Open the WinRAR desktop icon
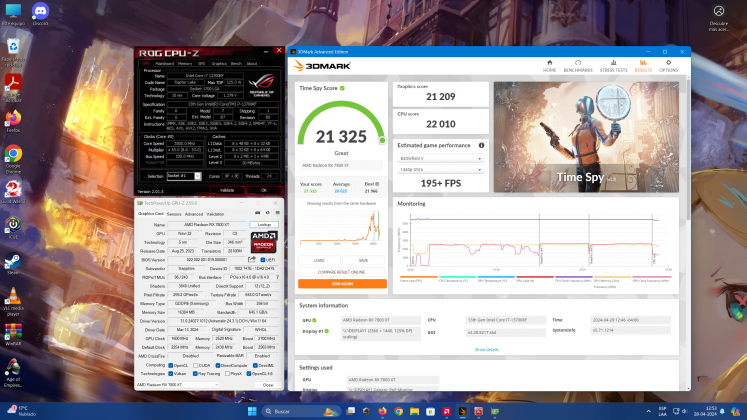The image size is (747, 420). (13, 335)
